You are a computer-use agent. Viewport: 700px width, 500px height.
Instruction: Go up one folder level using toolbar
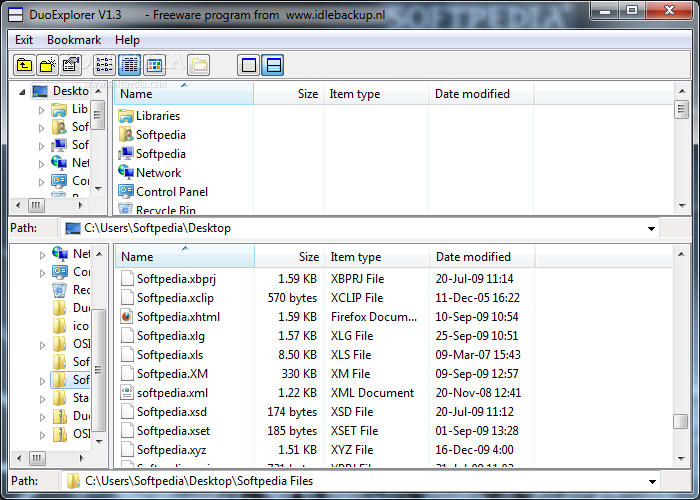(x=24, y=65)
